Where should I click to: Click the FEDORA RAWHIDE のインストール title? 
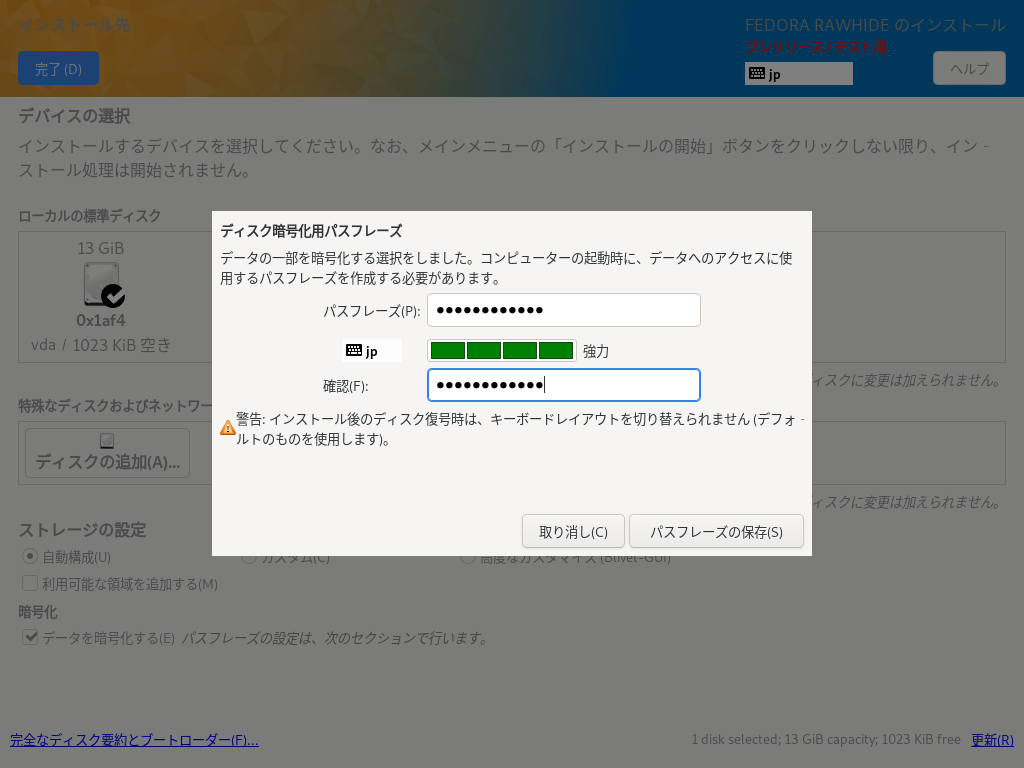[875, 25]
